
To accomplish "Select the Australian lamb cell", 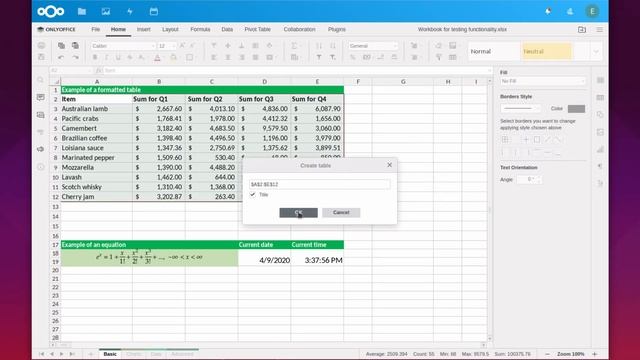I will [x=96, y=109].
